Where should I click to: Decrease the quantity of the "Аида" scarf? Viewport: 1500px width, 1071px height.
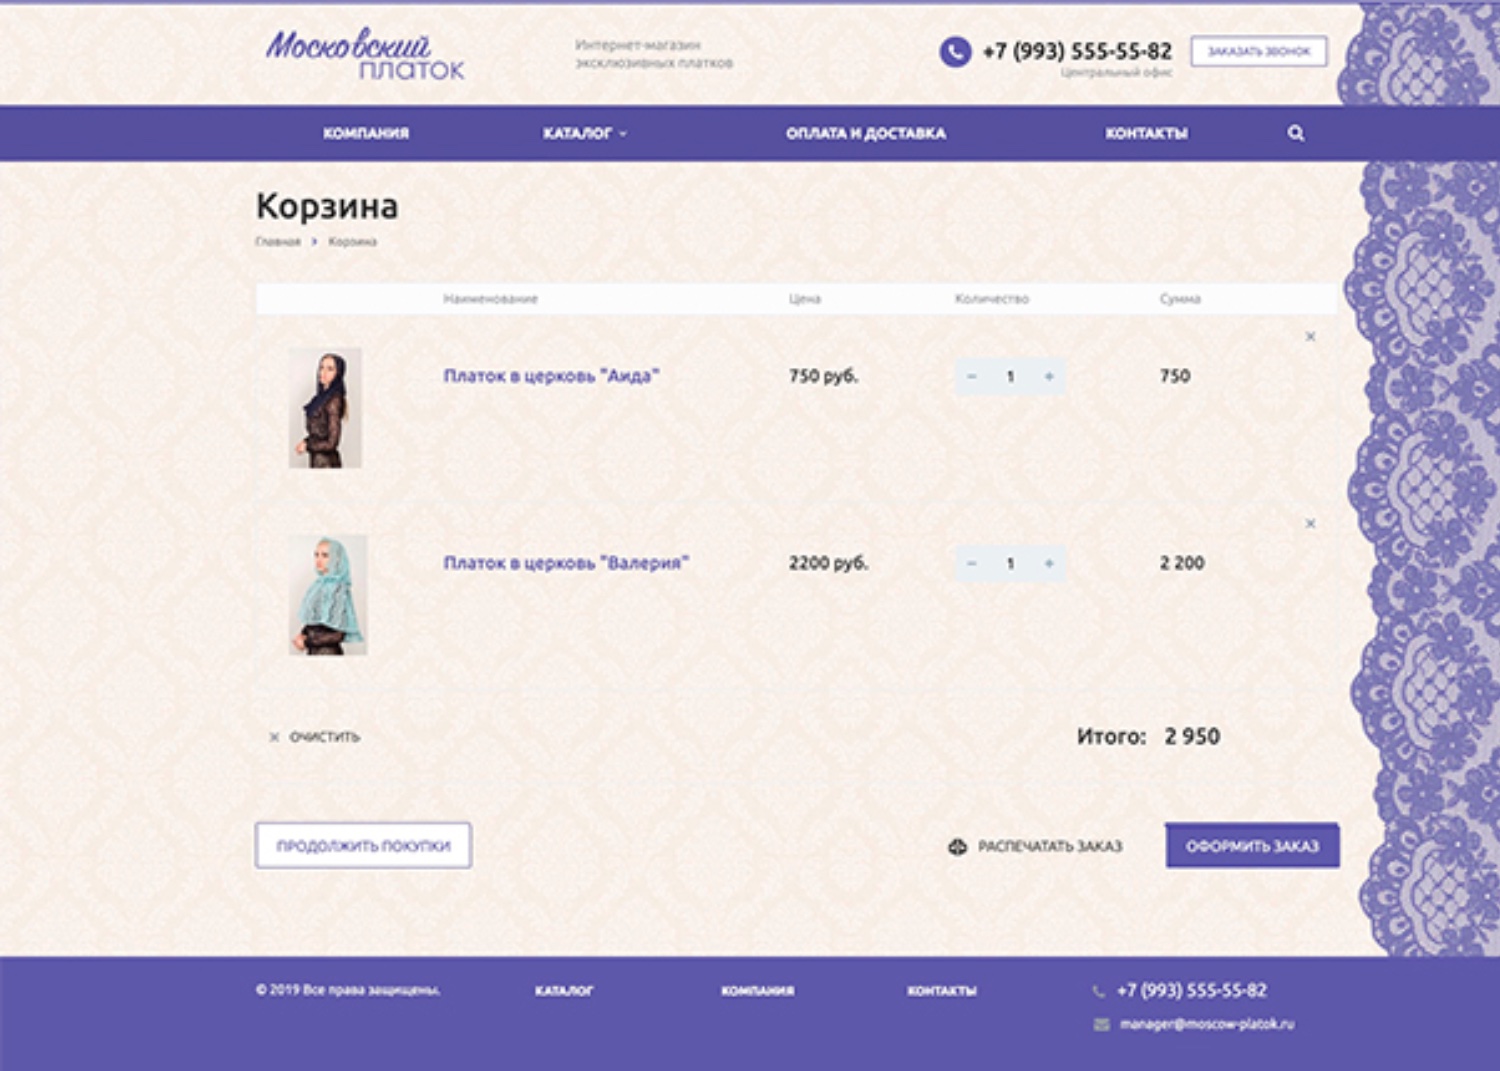click(x=971, y=377)
